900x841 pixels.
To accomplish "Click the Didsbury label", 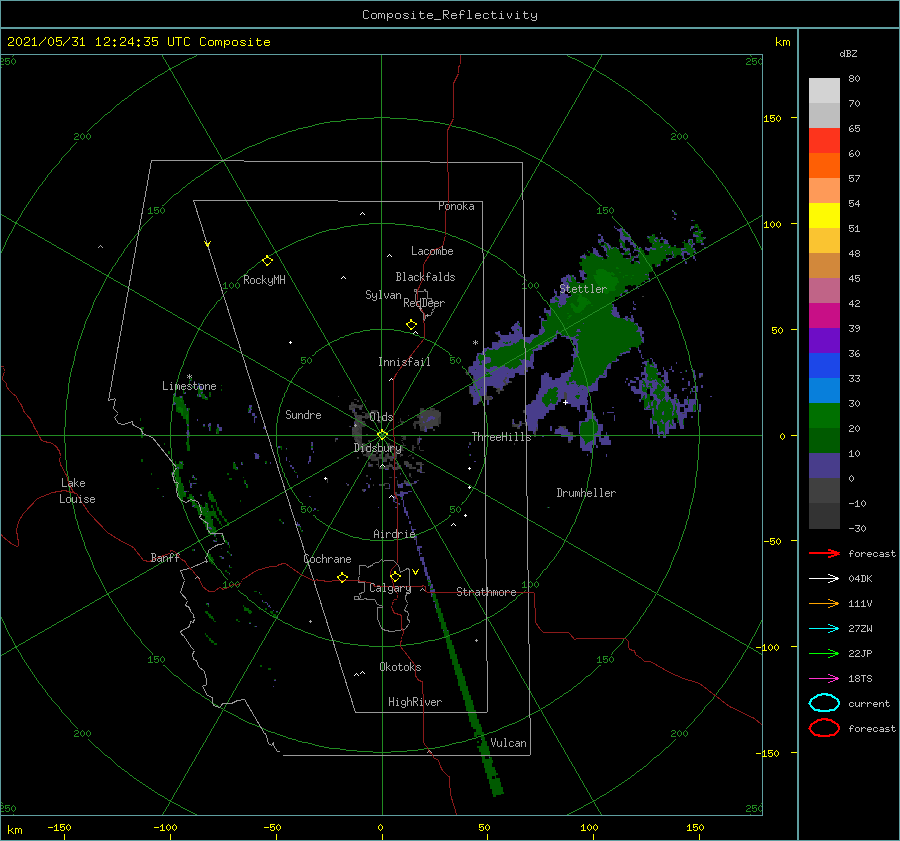I will (x=378, y=448).
